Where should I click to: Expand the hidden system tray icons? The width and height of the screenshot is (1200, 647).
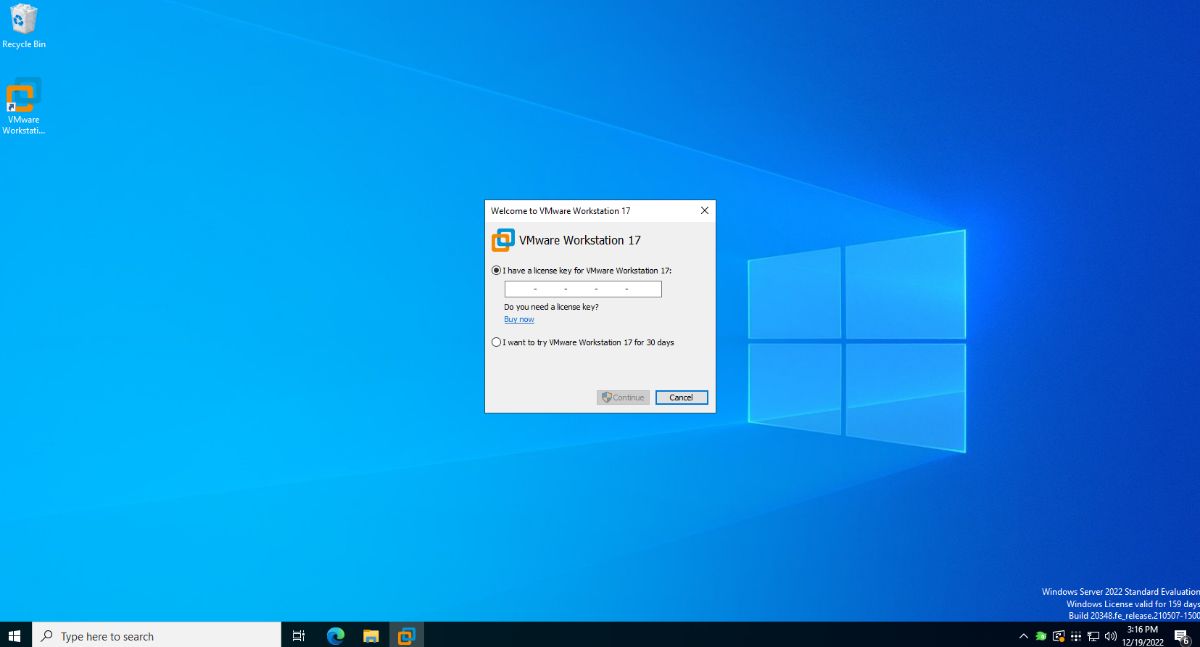click(x=1023, y=636)
